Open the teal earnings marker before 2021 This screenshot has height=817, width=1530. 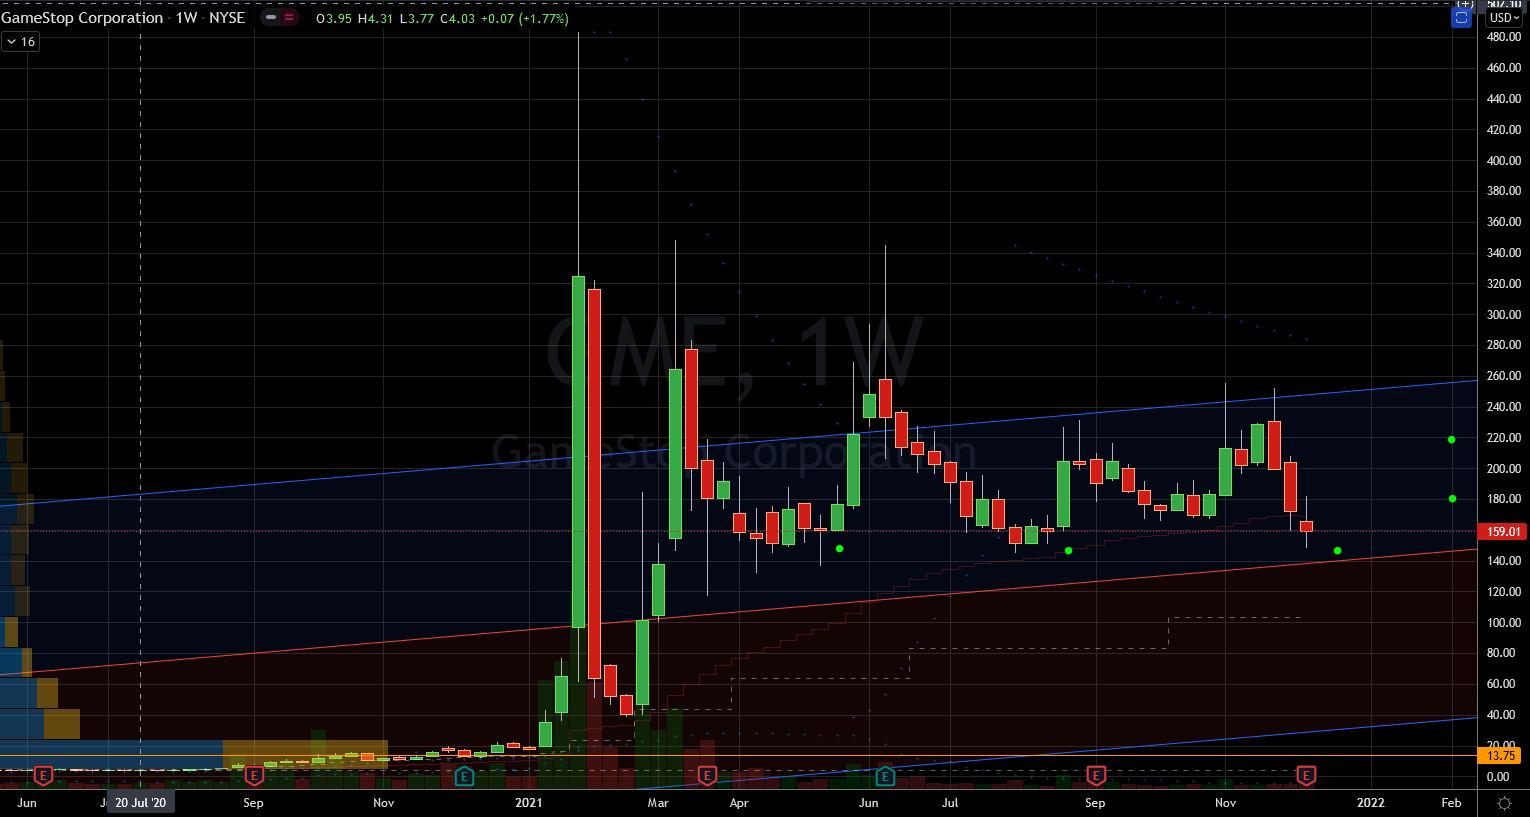click(464, 776)
